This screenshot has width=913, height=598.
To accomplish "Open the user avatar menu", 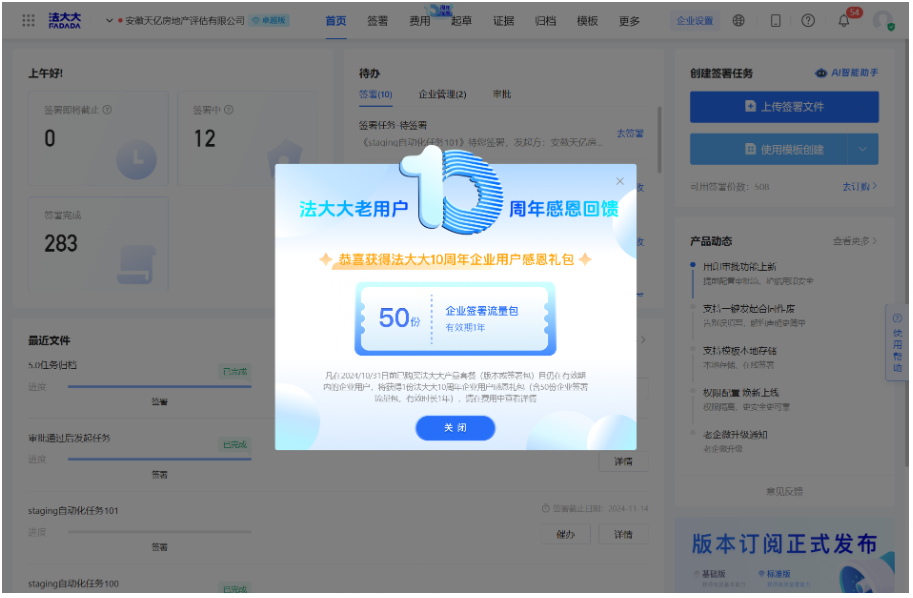I will click(885, 21).
